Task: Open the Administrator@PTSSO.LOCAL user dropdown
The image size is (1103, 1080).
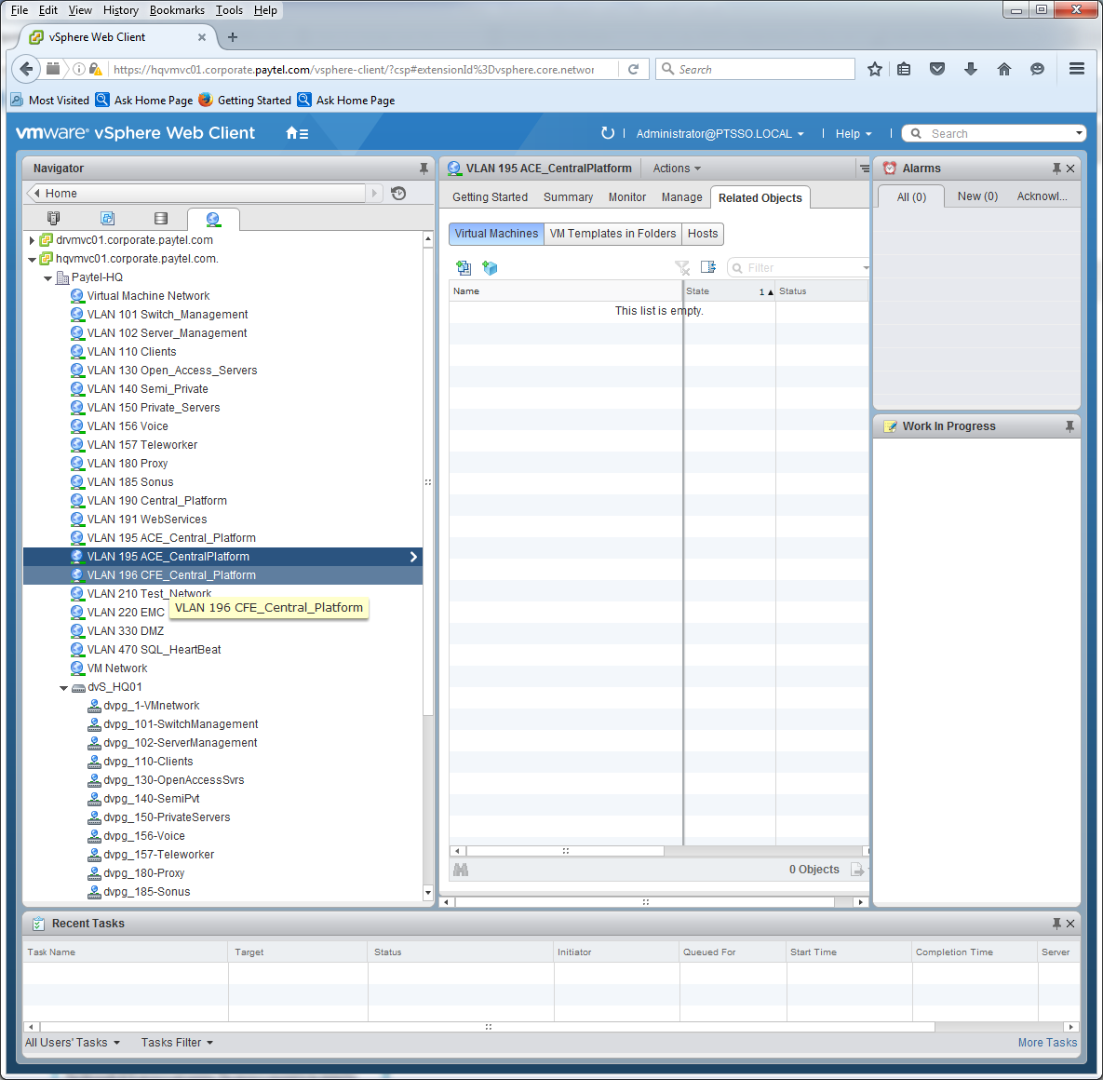Action: [720, 134]
